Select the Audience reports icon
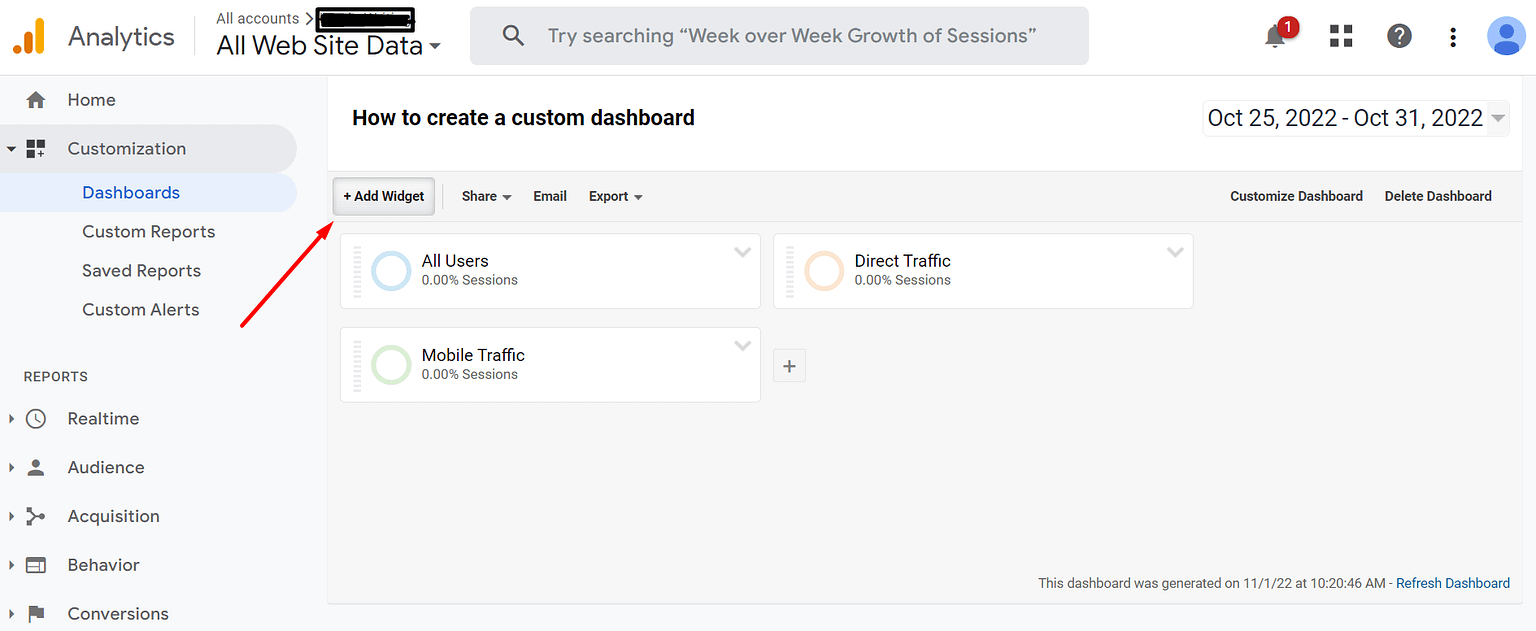The height and width of the screenshot is (631, 1536). point(36,467)
